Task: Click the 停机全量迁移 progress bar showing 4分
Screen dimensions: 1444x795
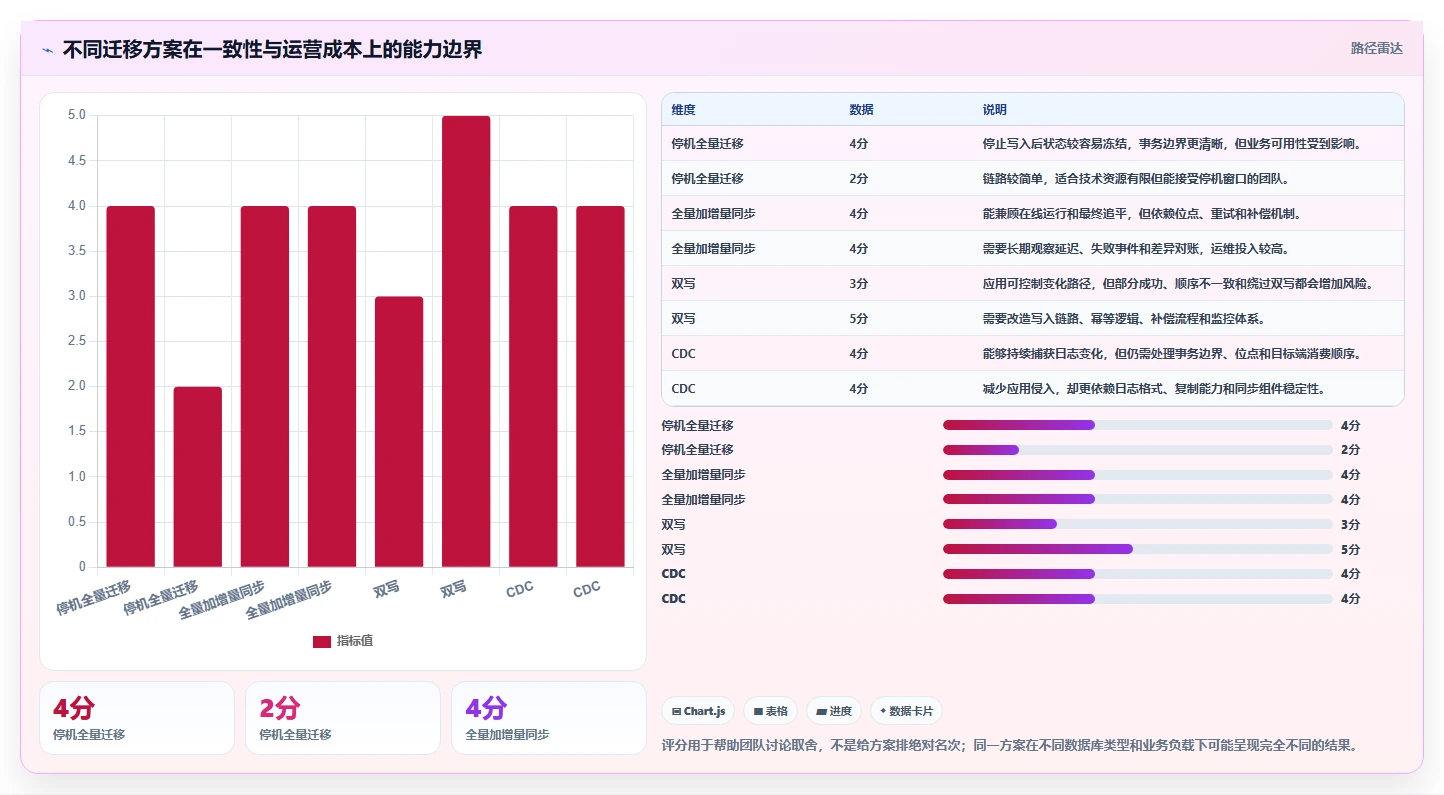Action: click(1138, 425)
